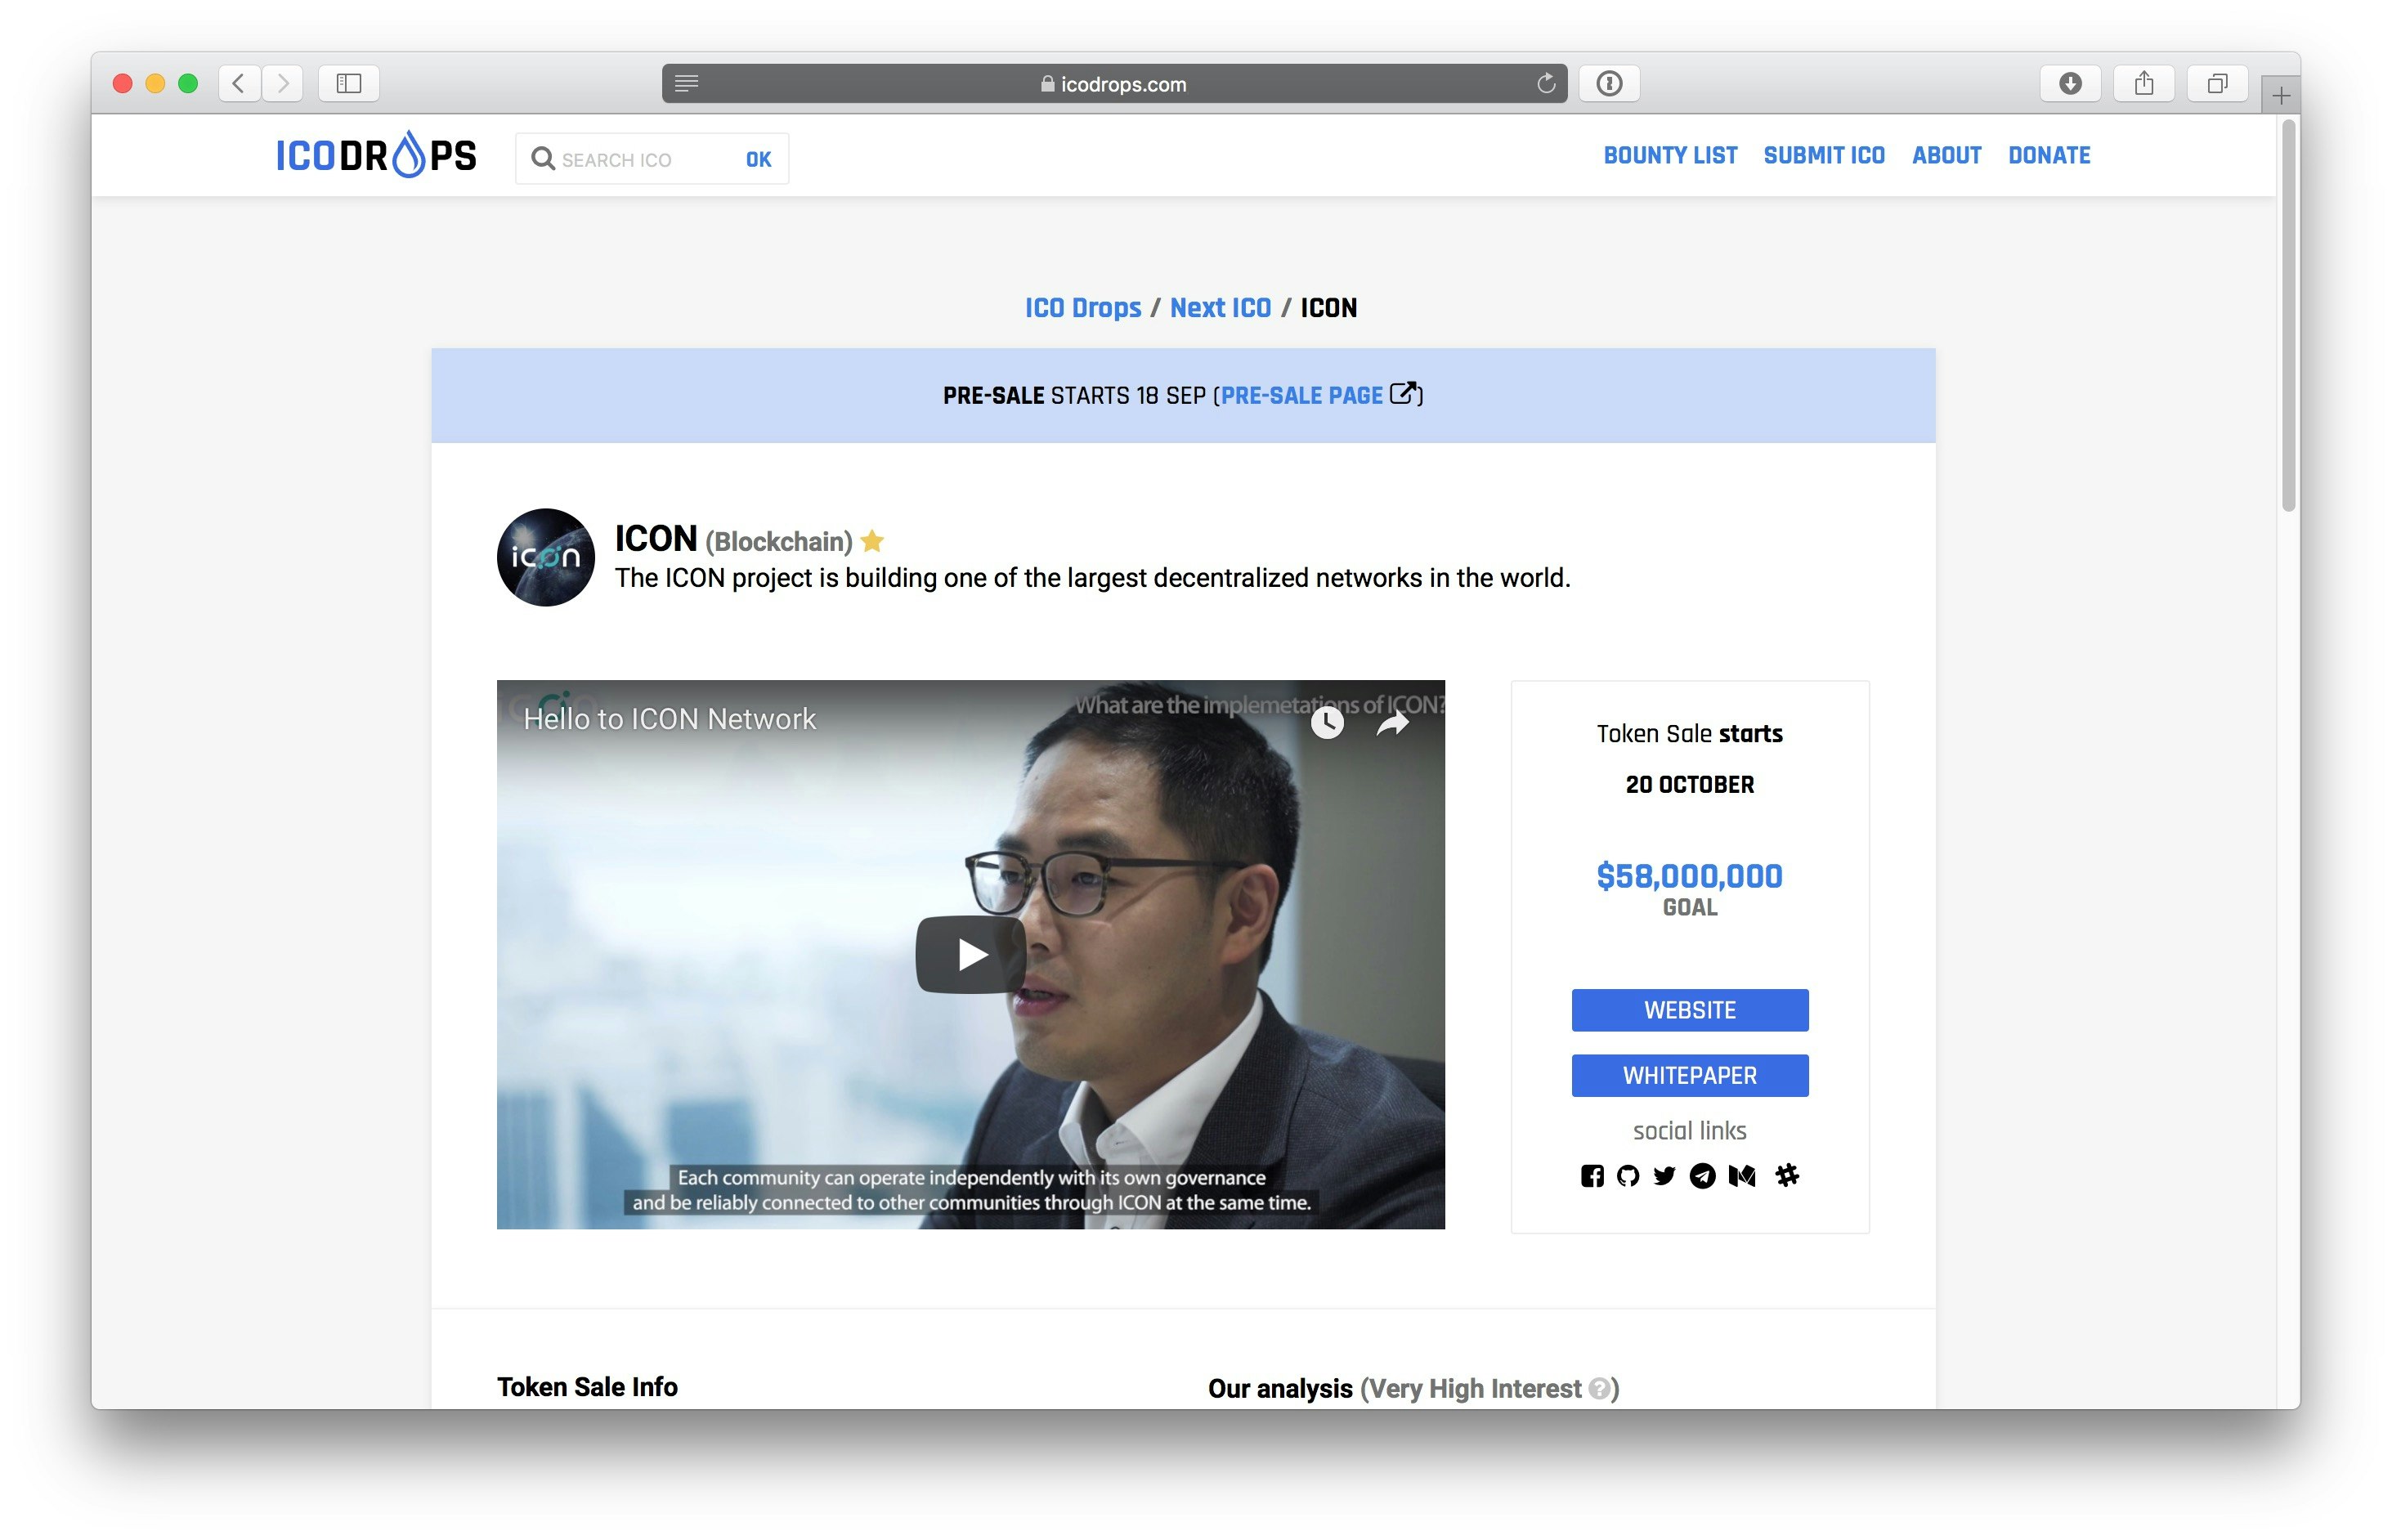
Task: Show all Safari tabs overview
Action: [2218, 83]
